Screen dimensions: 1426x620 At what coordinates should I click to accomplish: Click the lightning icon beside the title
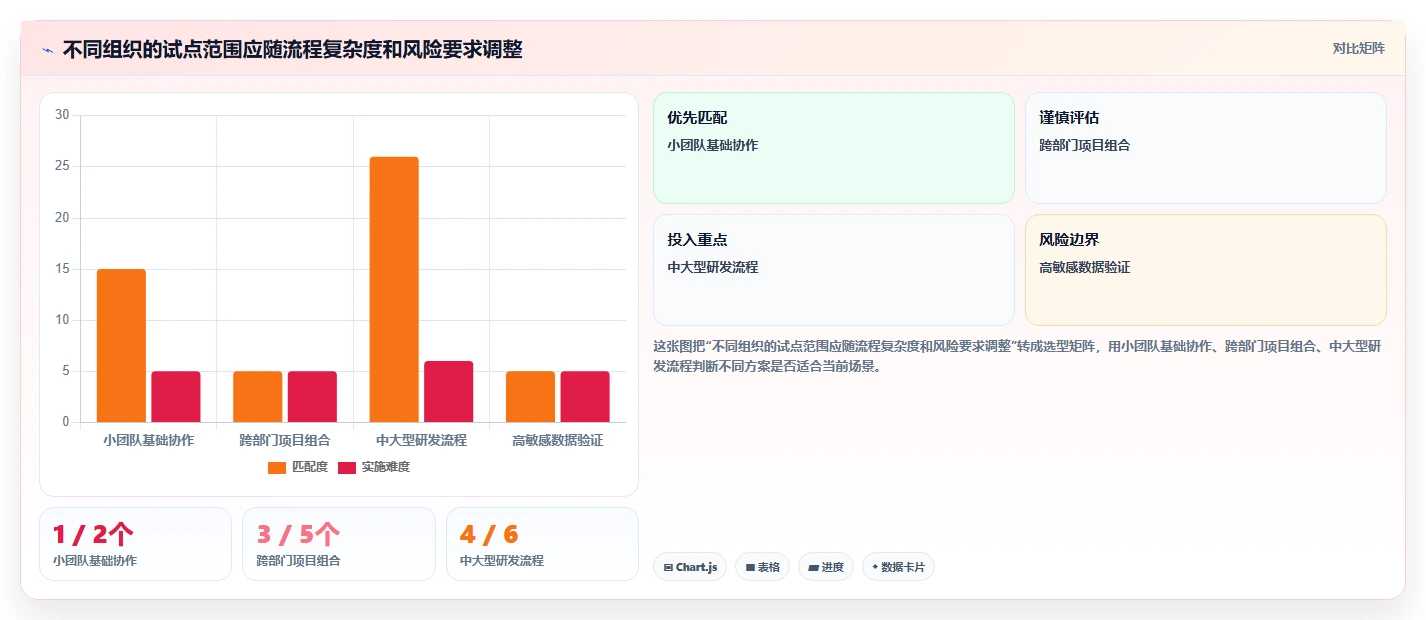[47, 49]
